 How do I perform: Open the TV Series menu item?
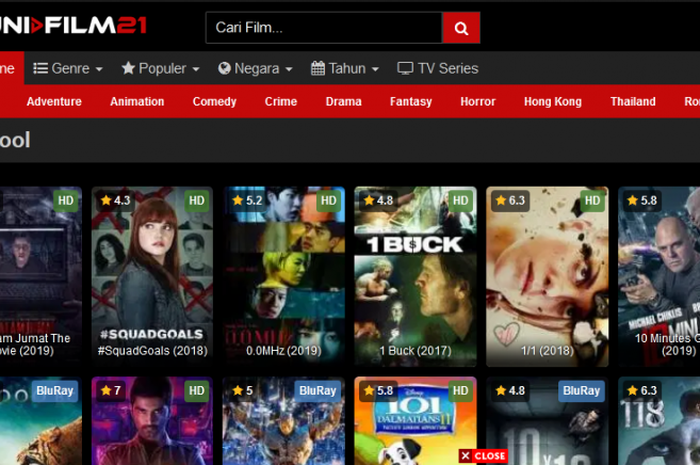[438, 68]
